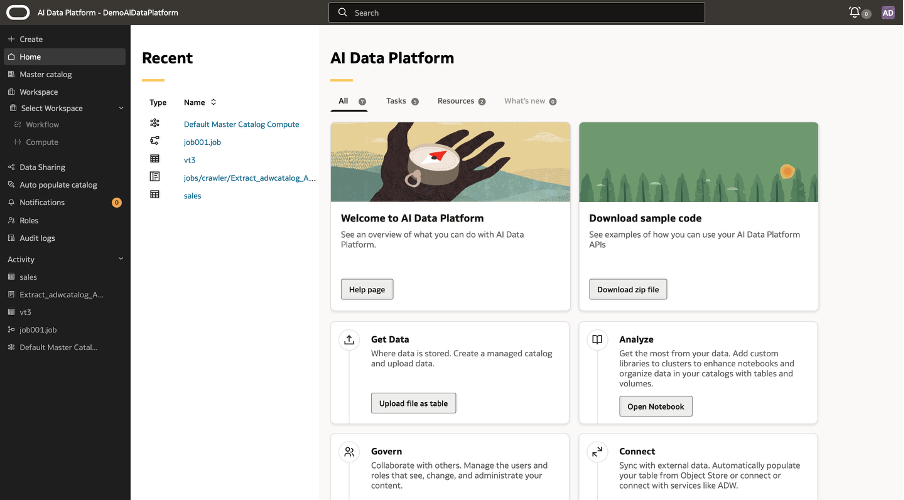
Task: Click the top Search input field
Action: tap(517, 12)
